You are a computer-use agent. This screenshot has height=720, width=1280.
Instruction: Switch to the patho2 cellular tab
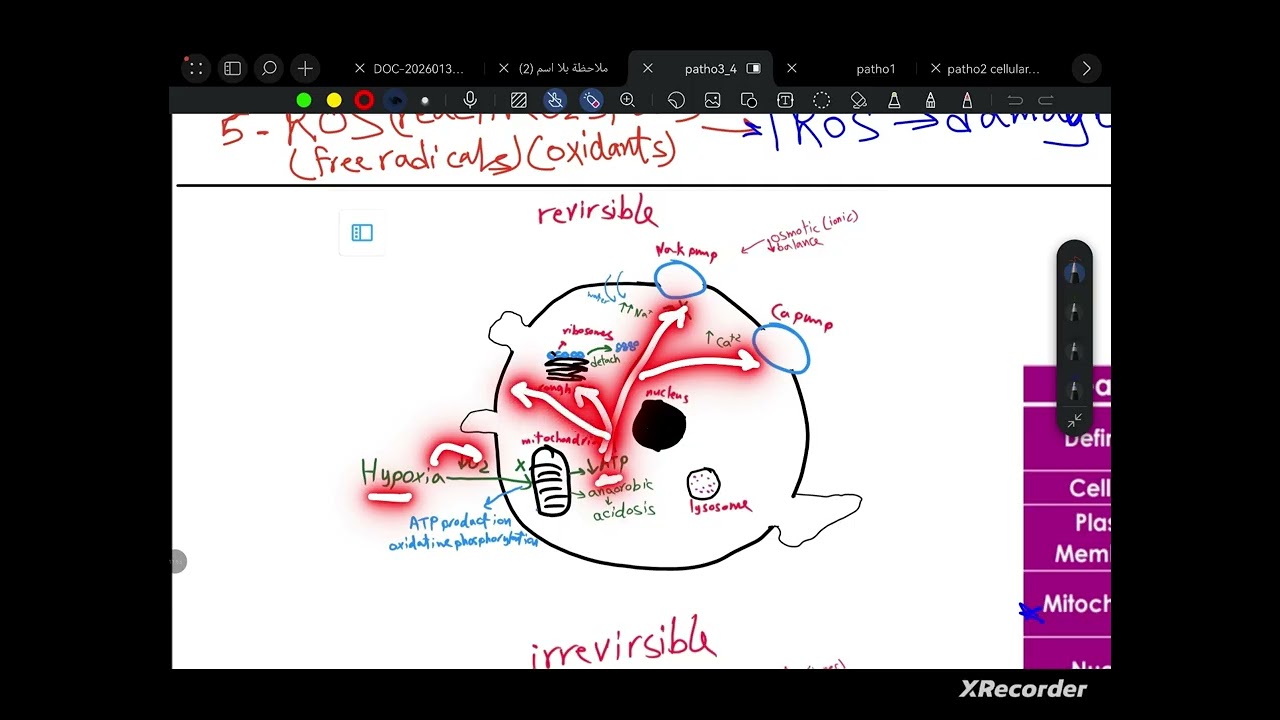click(993, 69)
